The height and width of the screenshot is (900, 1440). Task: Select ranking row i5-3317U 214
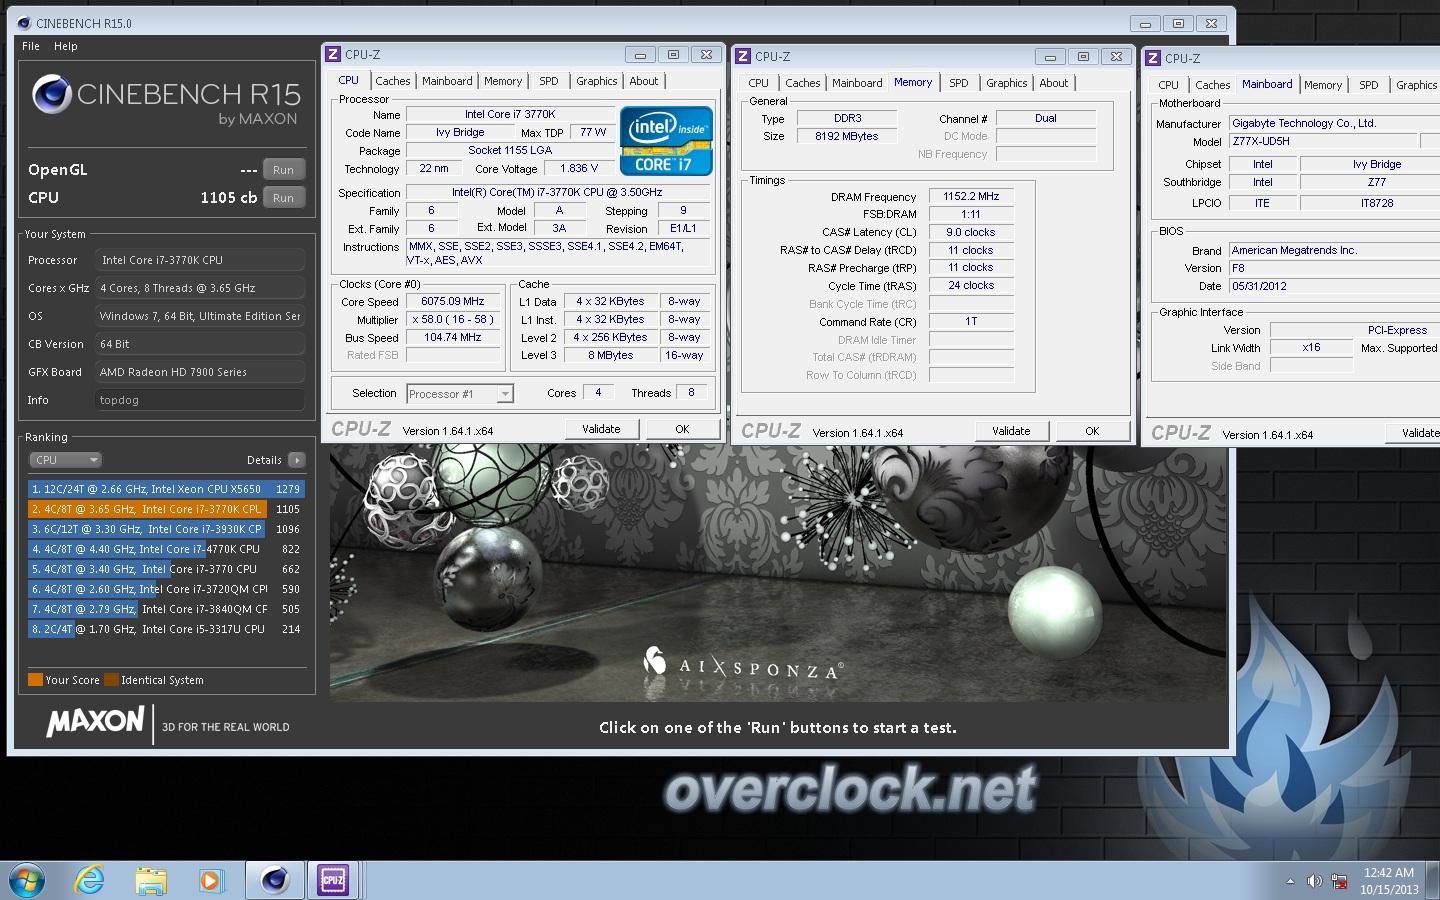166,629
